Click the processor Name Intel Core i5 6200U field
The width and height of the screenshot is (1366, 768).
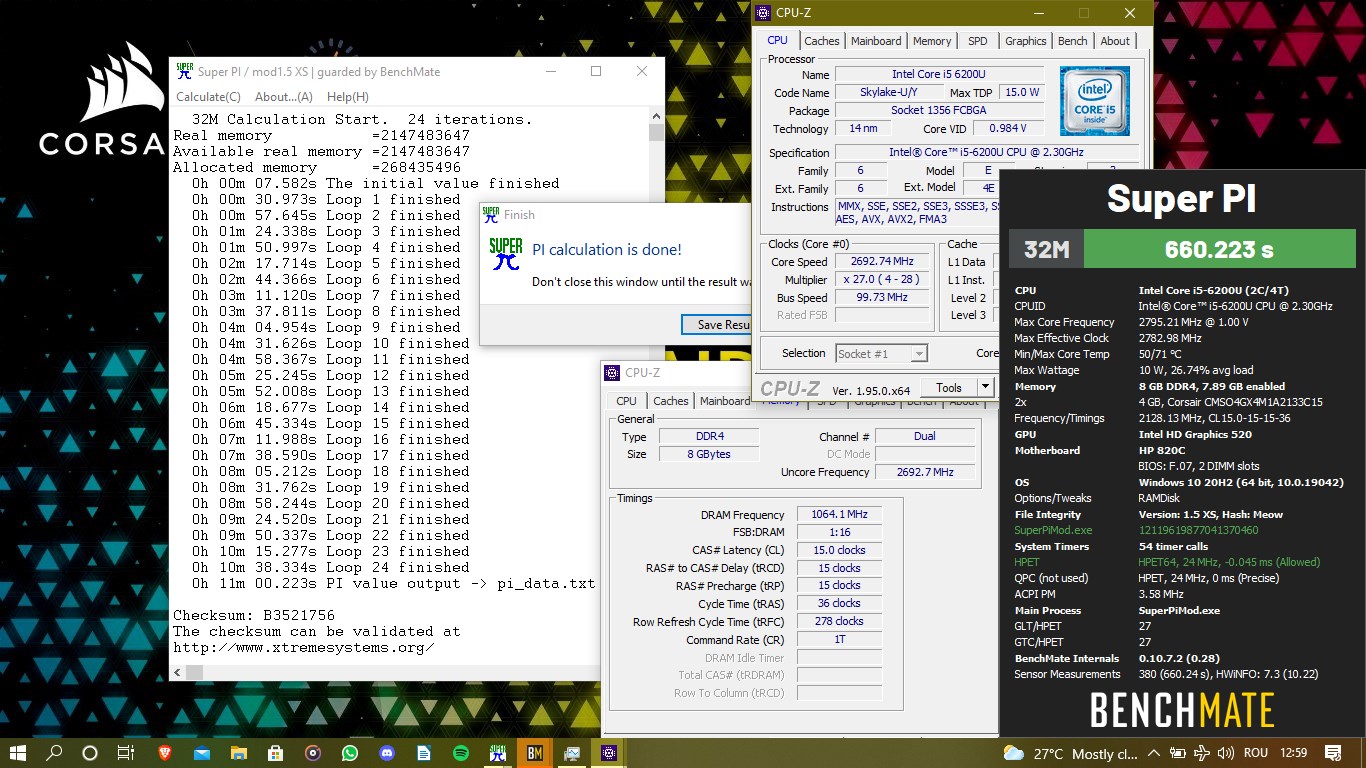[939, 74]
